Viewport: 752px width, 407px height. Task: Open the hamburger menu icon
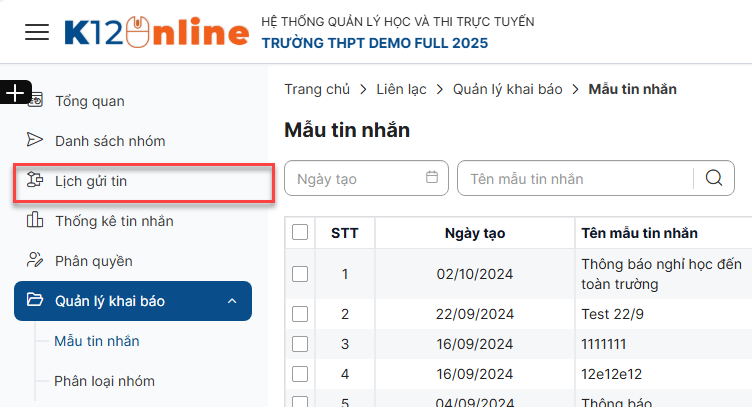coord(37,33)
